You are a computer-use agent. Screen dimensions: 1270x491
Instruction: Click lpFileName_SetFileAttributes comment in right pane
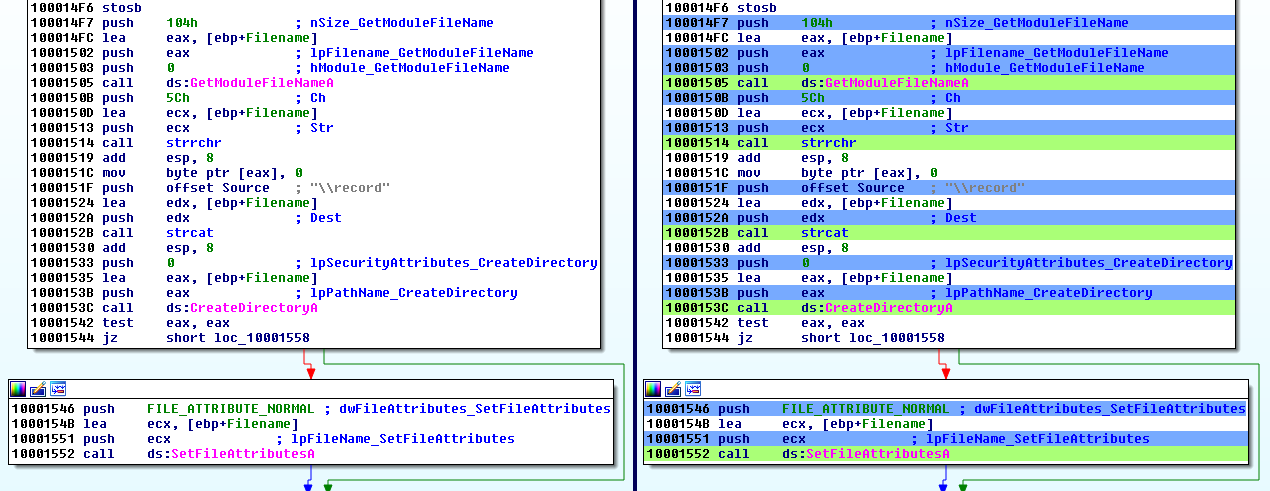1038,439
